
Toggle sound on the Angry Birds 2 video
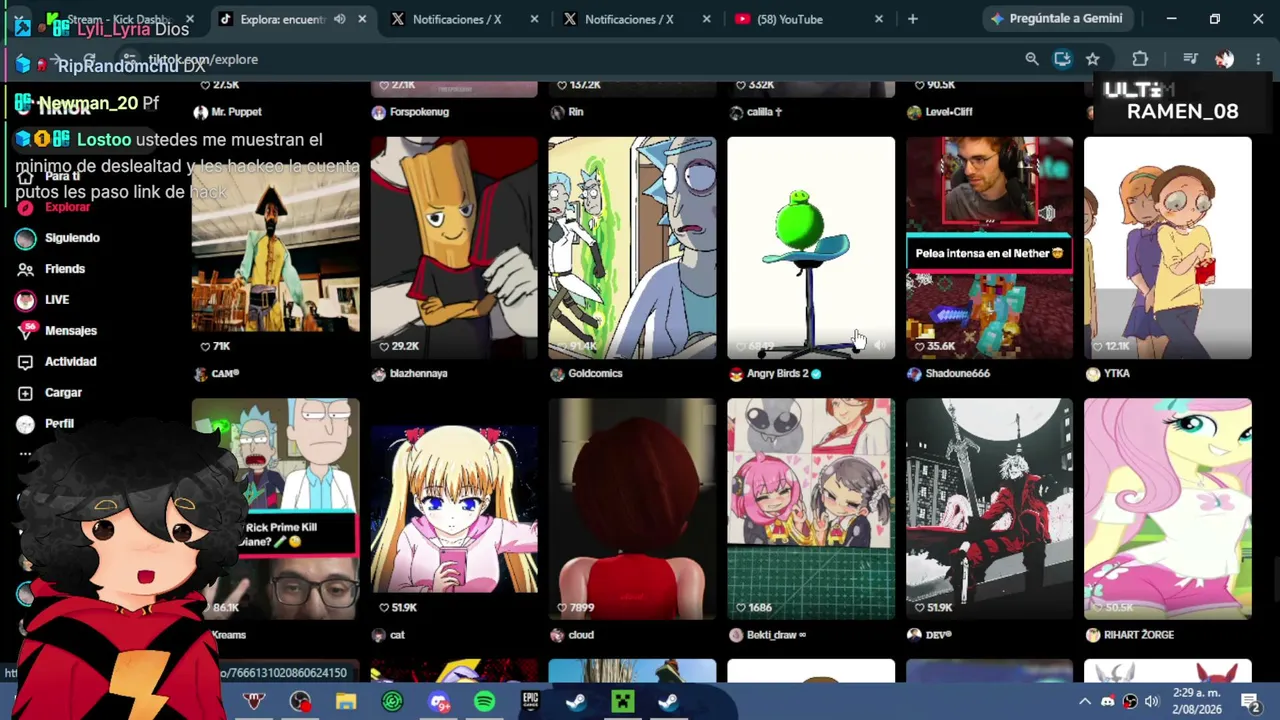(878, 346)
